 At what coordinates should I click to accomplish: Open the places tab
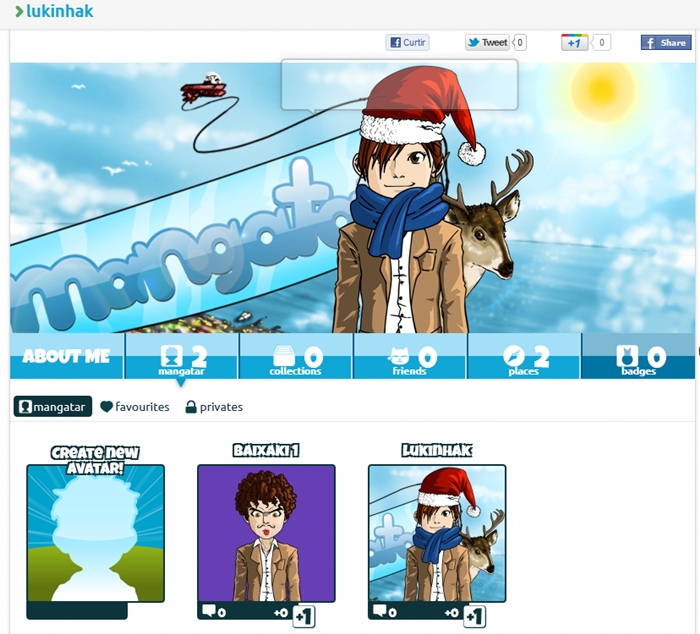[525, 356]
